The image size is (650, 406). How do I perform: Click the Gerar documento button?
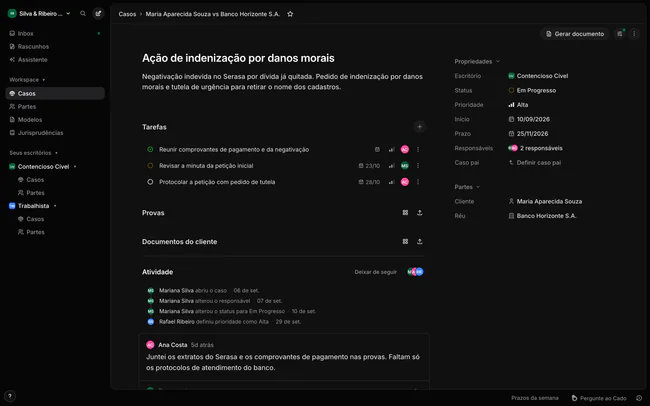click(x=575, y=34)
